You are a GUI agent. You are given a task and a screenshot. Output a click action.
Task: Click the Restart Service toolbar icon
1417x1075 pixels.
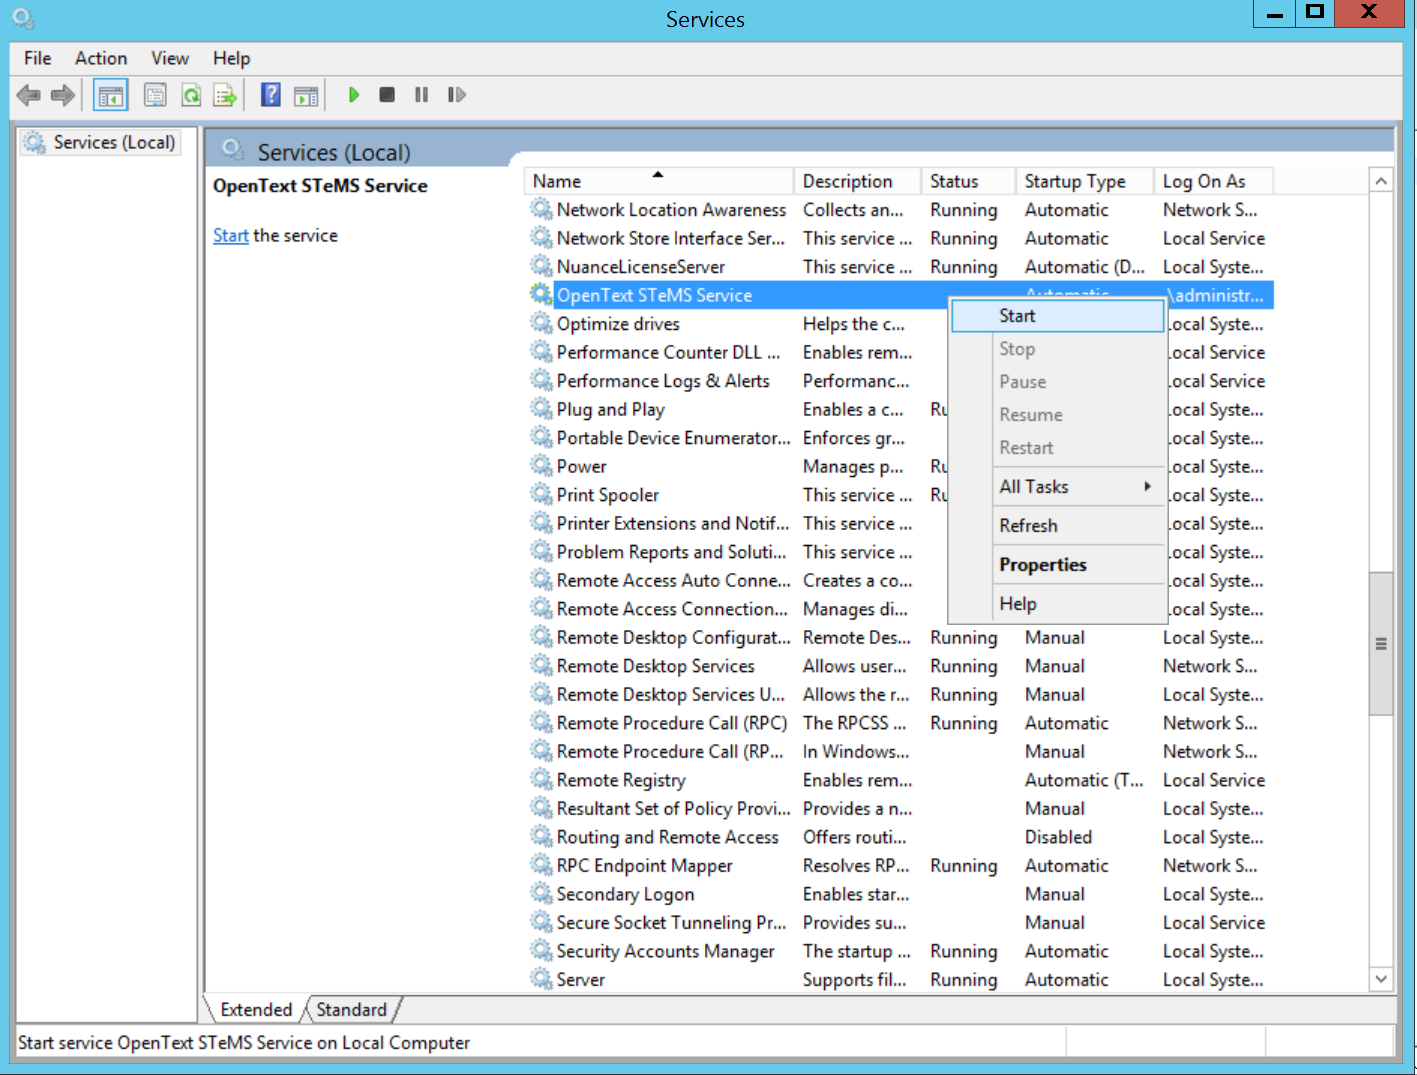tap(456, 95)
